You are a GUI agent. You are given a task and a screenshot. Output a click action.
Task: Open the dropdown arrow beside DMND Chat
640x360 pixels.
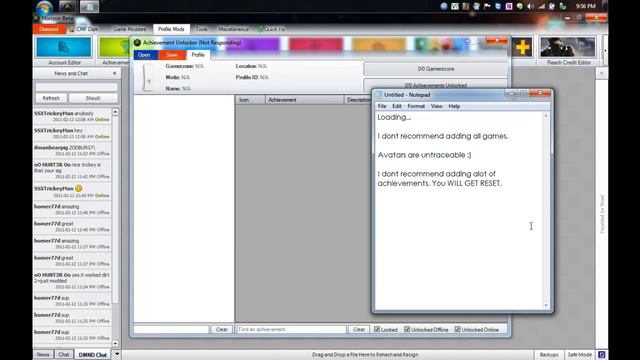click(117, 354)
